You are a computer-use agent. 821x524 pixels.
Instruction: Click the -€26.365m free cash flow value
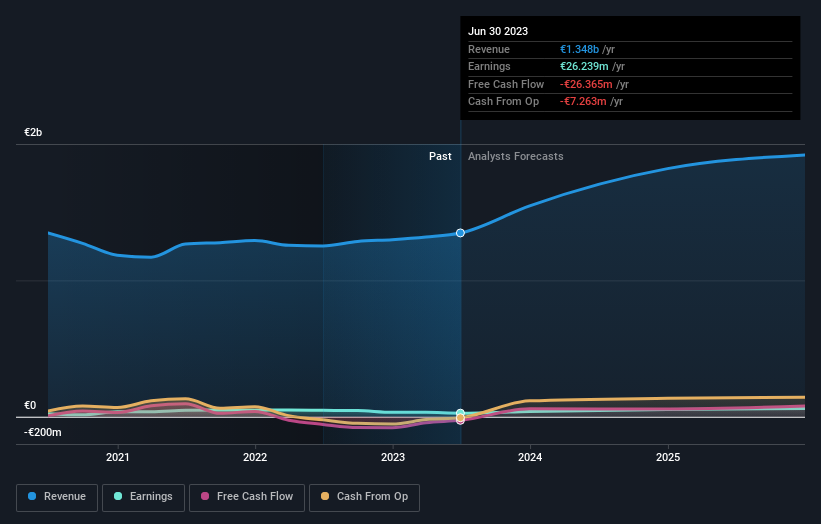click(x=586, y=84)
